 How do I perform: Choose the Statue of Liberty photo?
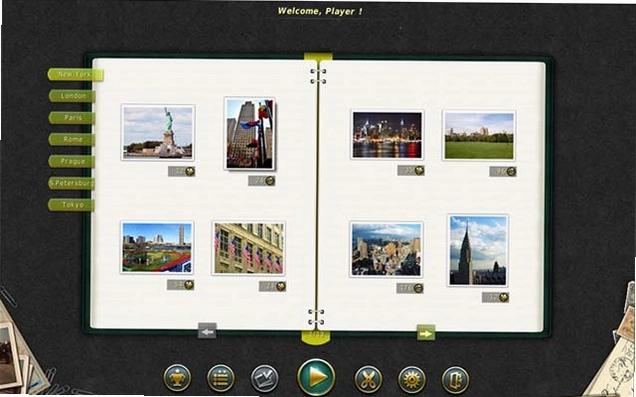click(x=158, y=132)
